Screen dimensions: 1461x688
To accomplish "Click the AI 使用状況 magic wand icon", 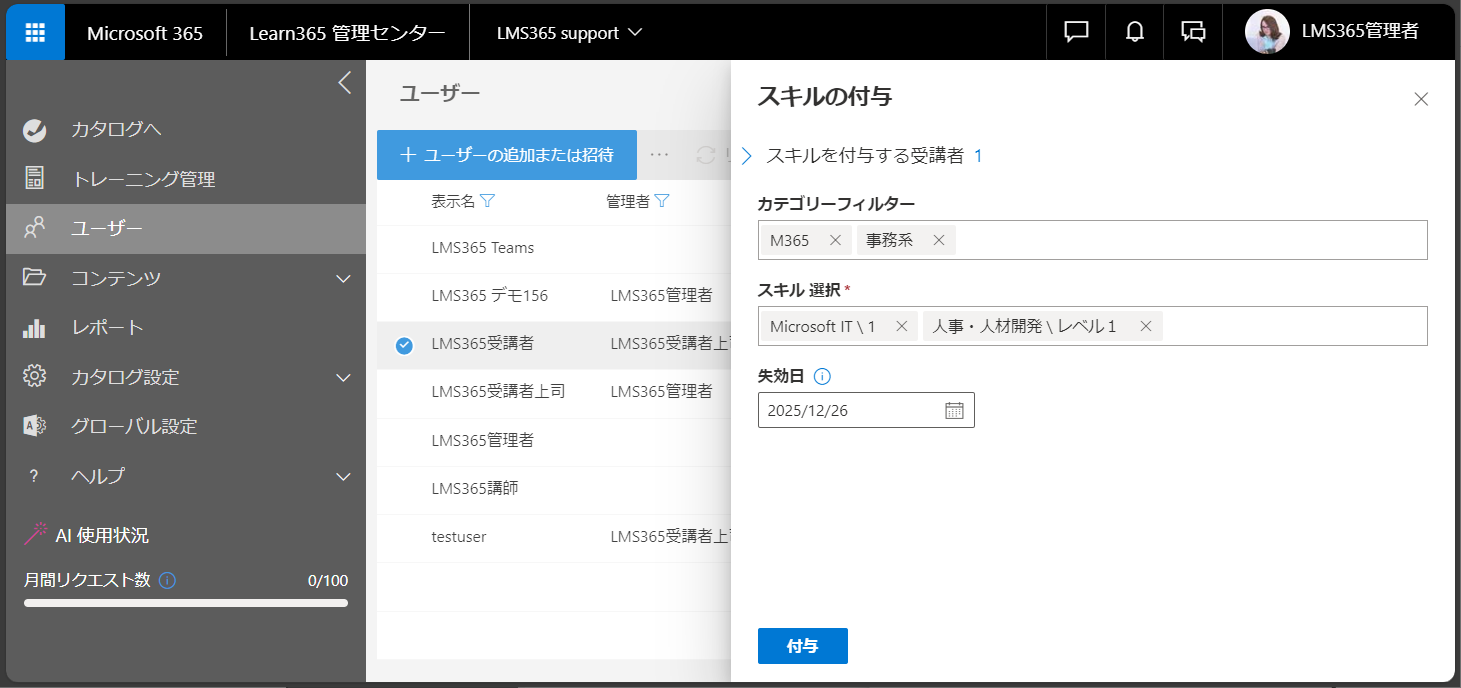I will tap(36, 534).
